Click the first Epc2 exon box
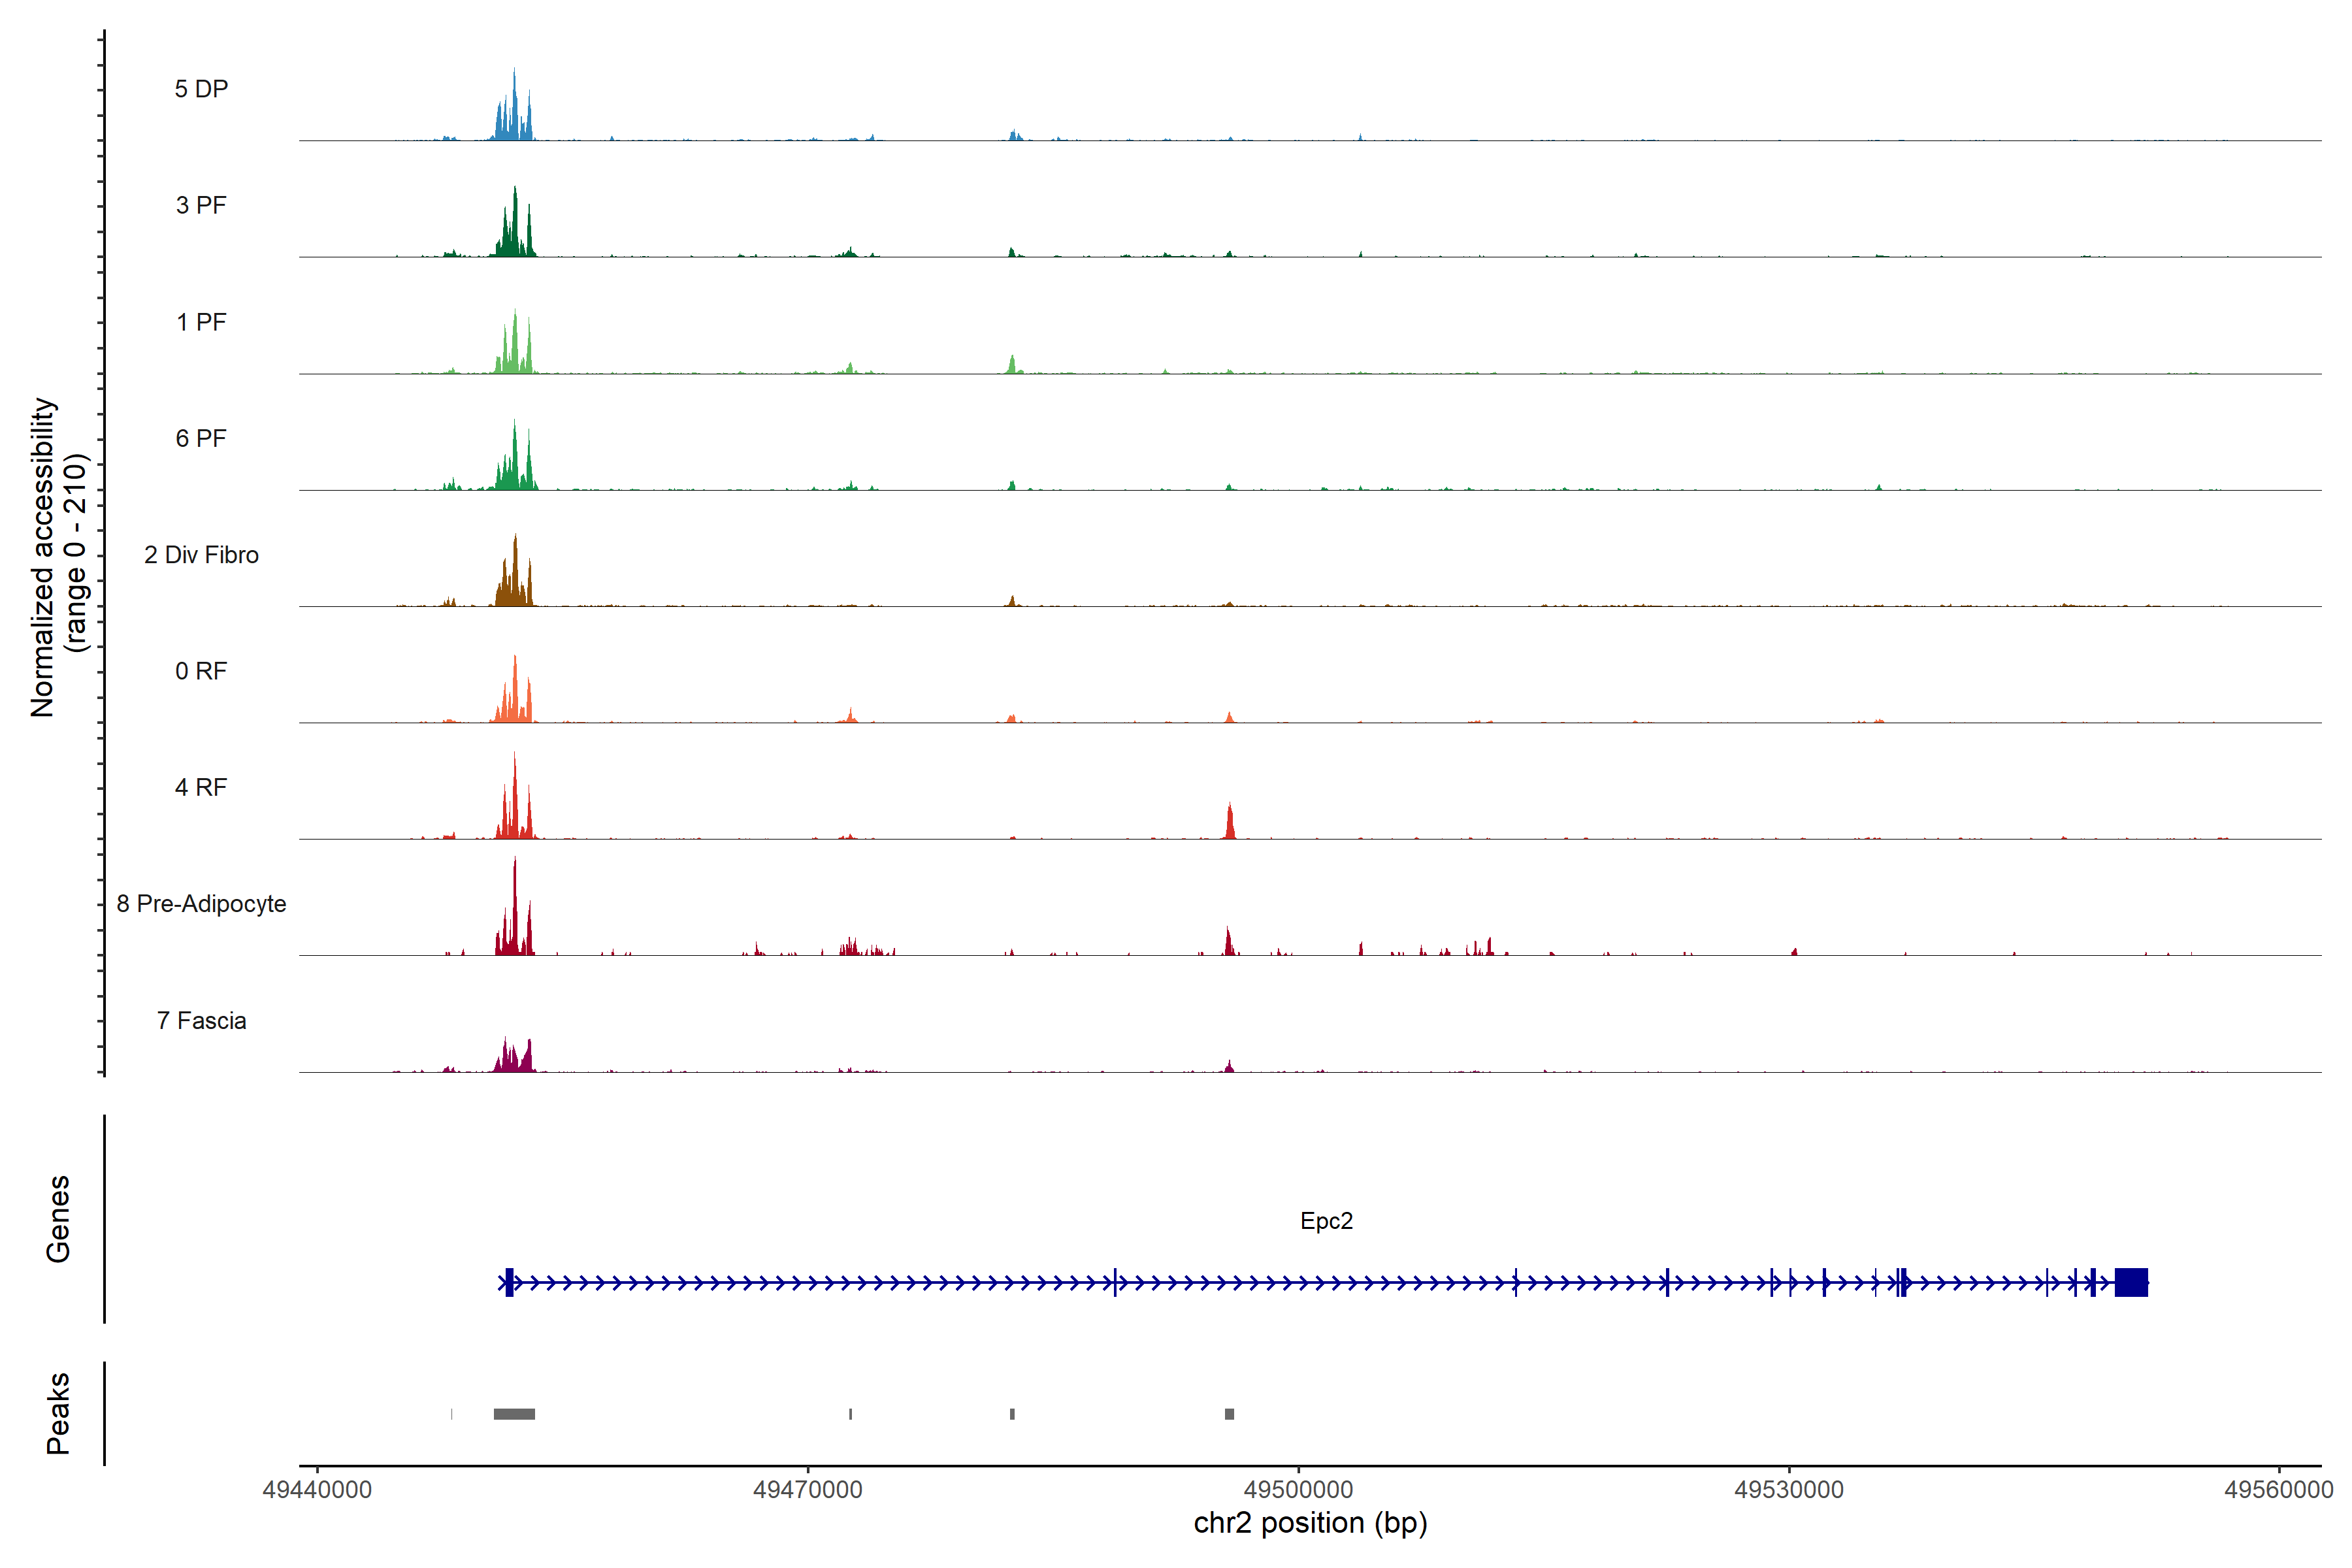Image resolution: width=2352 pixels, height=1568 pixels. 509,1282
